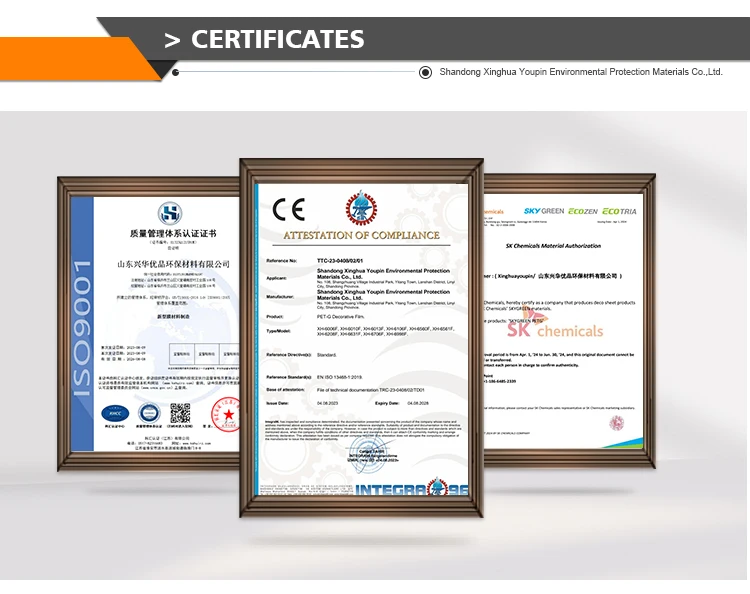Click the Reference No TTC-23-0408/02/01 value

point(340,261)
